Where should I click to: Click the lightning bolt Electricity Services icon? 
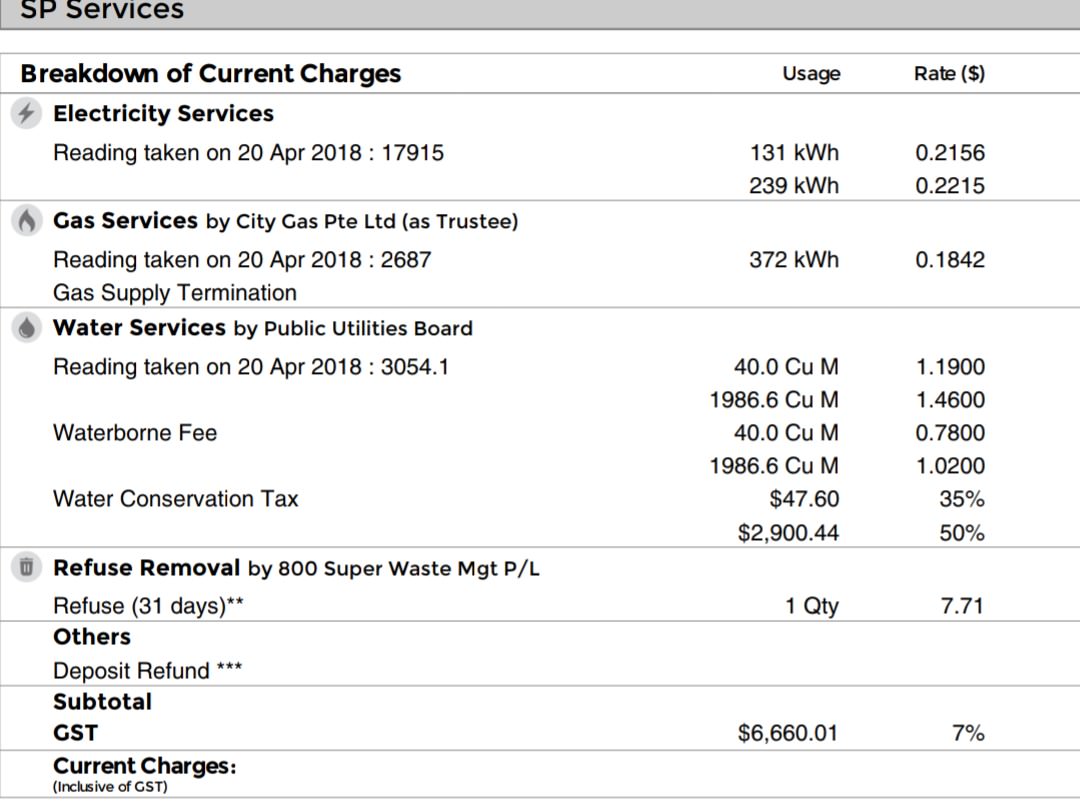point(27,113)
